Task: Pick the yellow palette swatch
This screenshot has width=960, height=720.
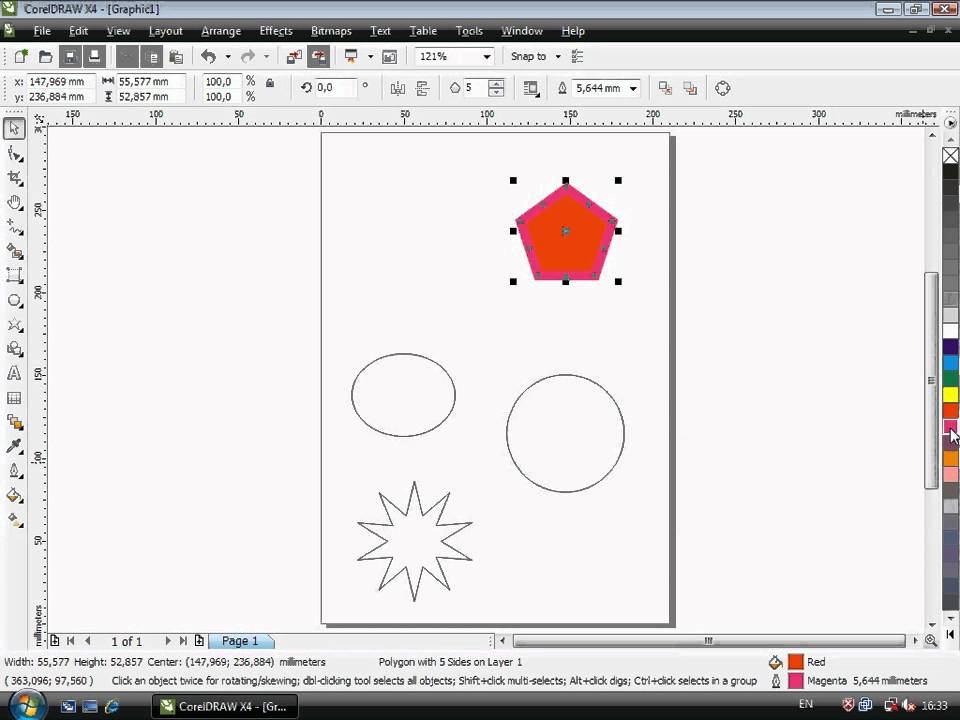Action: (950, 395)
